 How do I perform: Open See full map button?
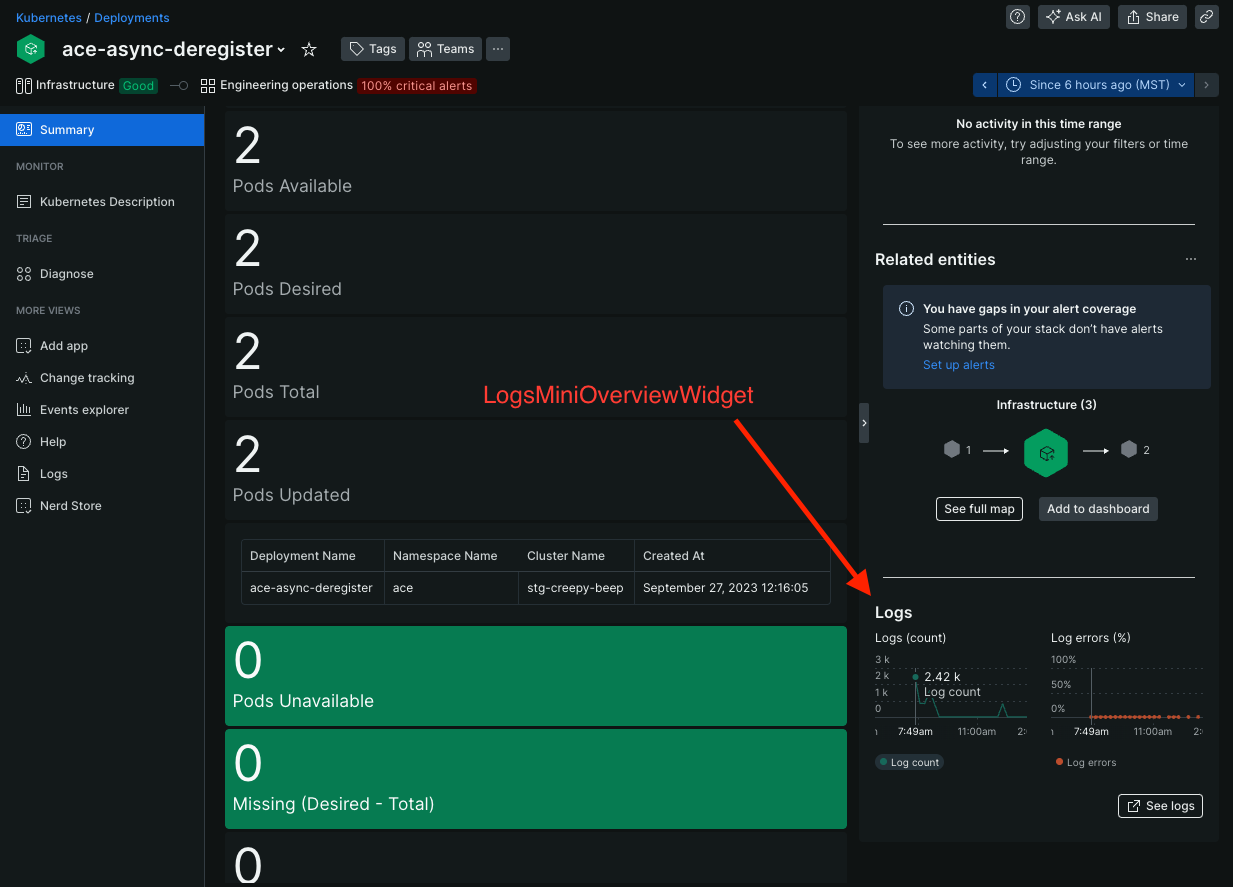[979, 508]
